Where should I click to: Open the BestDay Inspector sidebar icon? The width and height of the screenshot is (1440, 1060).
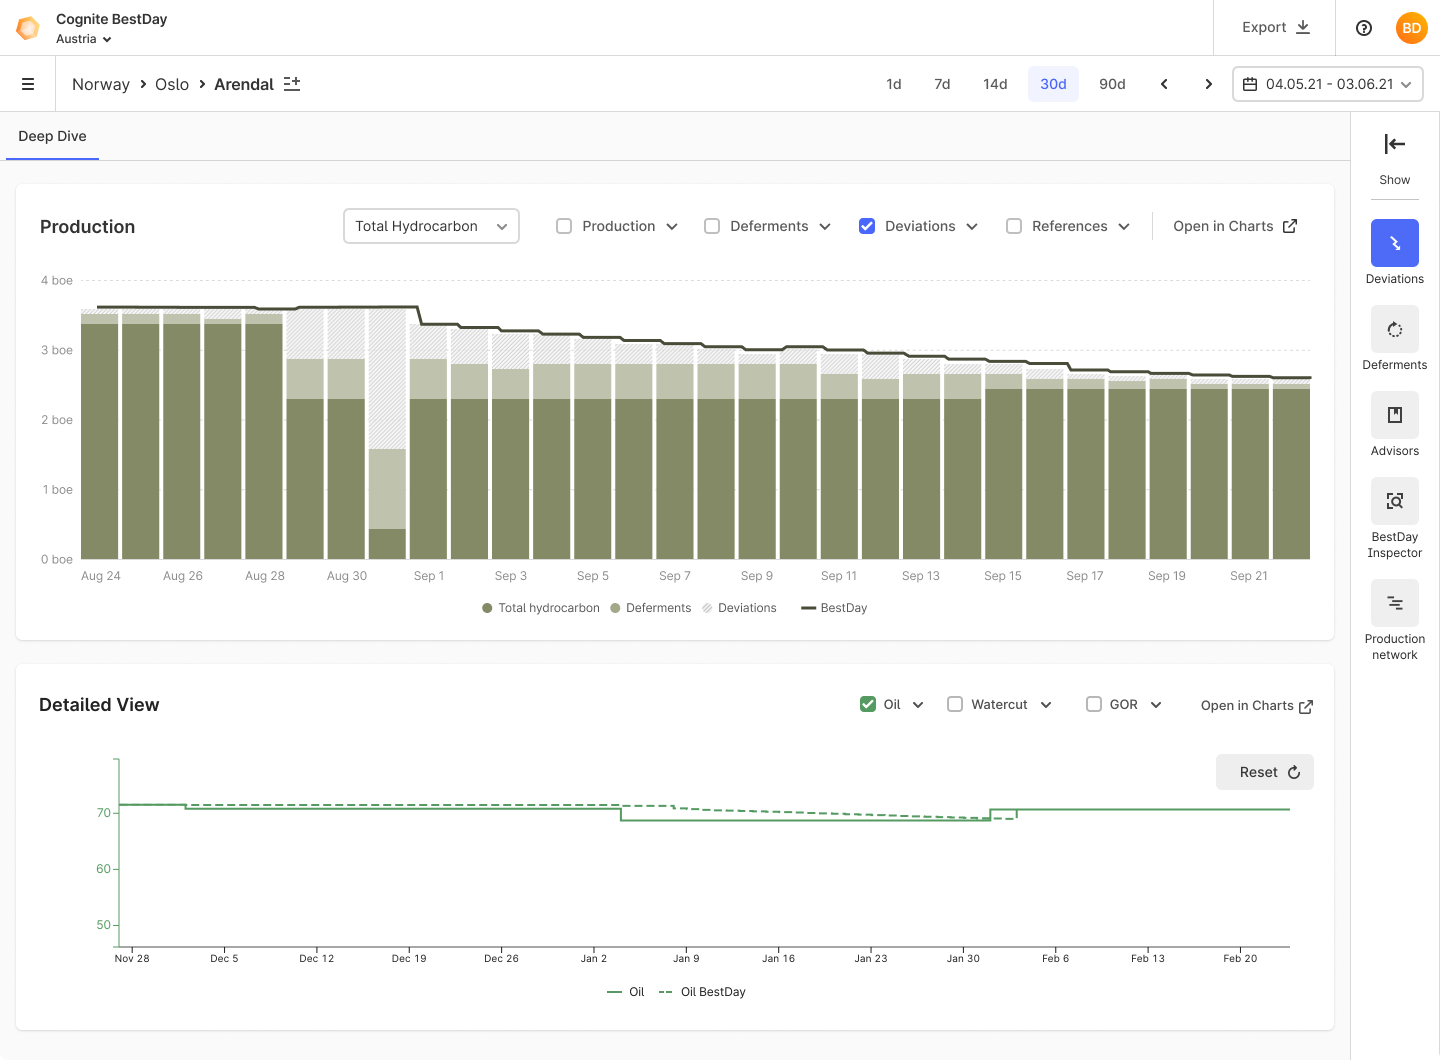(1395, 501)
